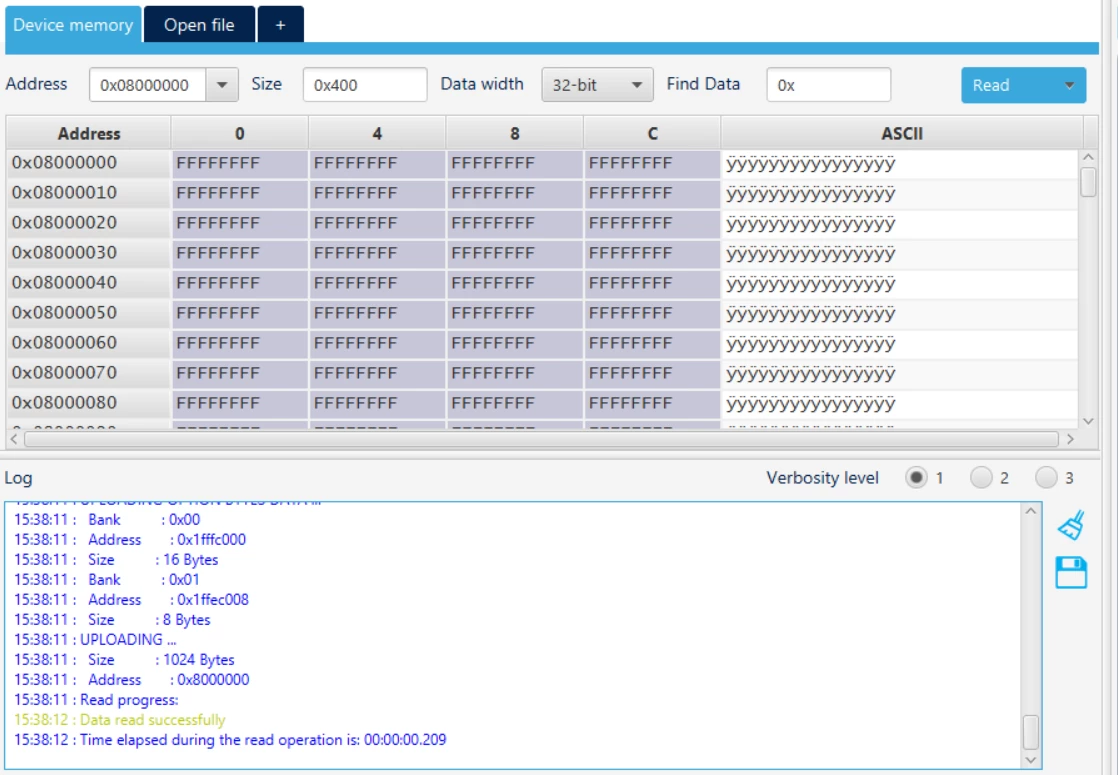The image size is (1118, 775).
Task: Click the log line 'Size : 1024 Bytes'
Action: 124,659
